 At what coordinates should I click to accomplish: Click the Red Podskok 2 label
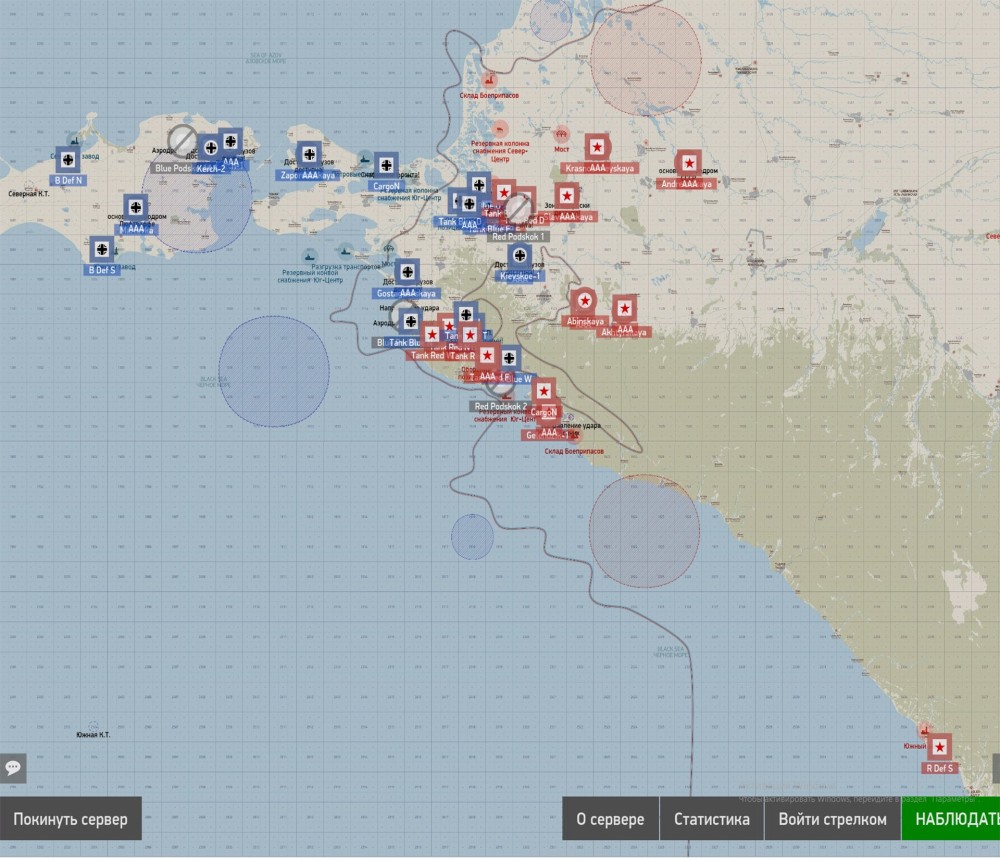[x=501, y=406]
